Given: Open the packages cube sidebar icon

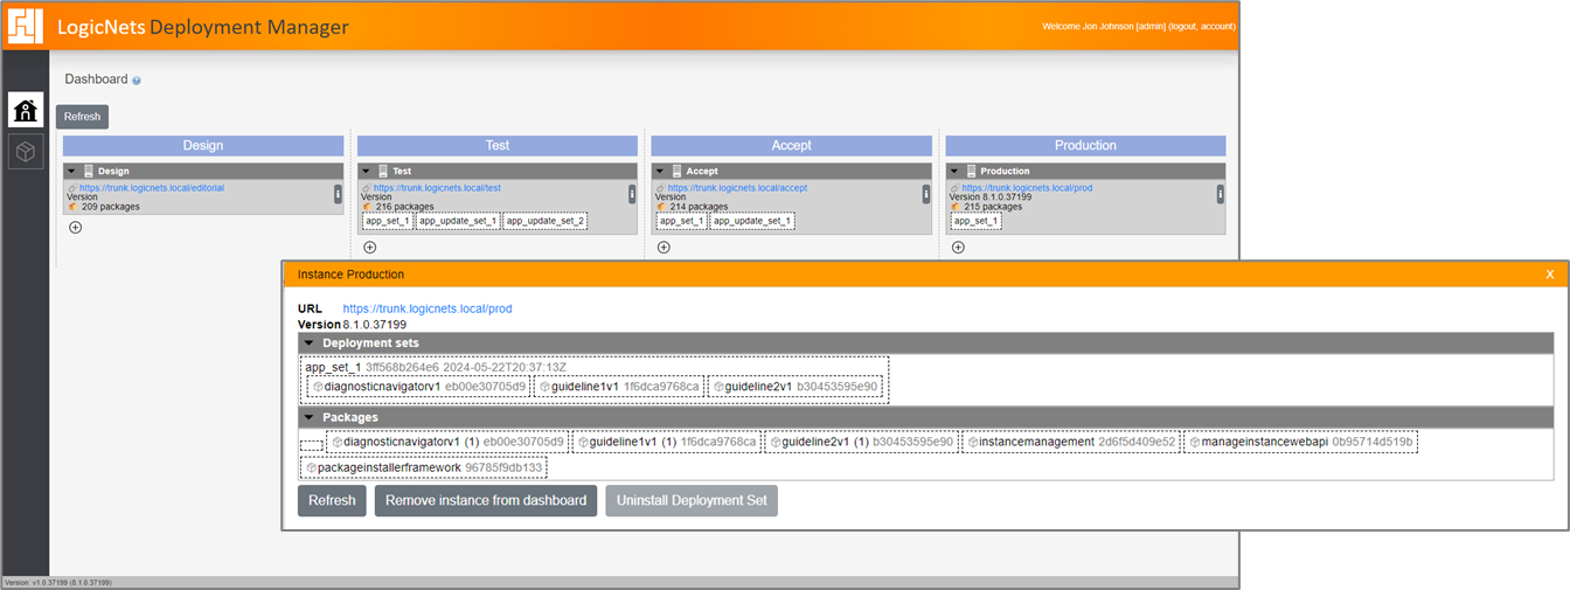Looking at the screenshot, I should pyautogui.click(x=26, y=151).
